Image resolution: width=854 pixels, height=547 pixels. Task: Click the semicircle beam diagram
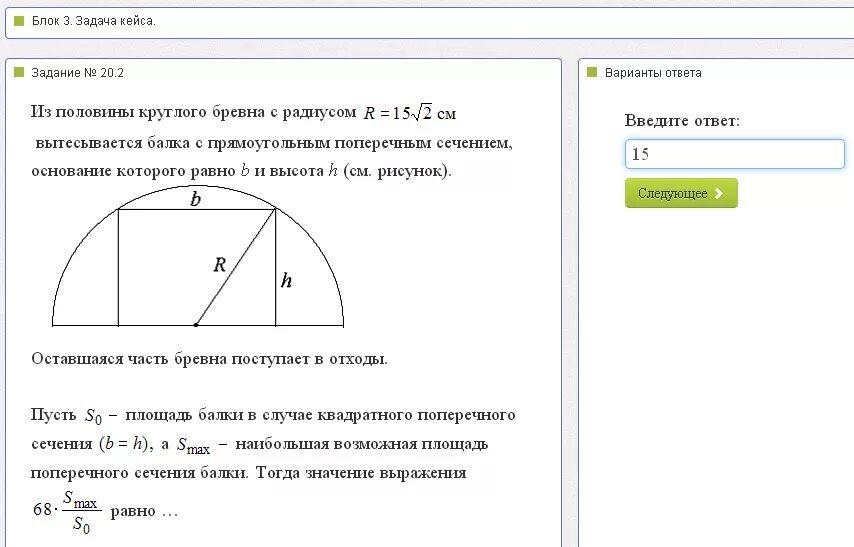click(198, 257)
